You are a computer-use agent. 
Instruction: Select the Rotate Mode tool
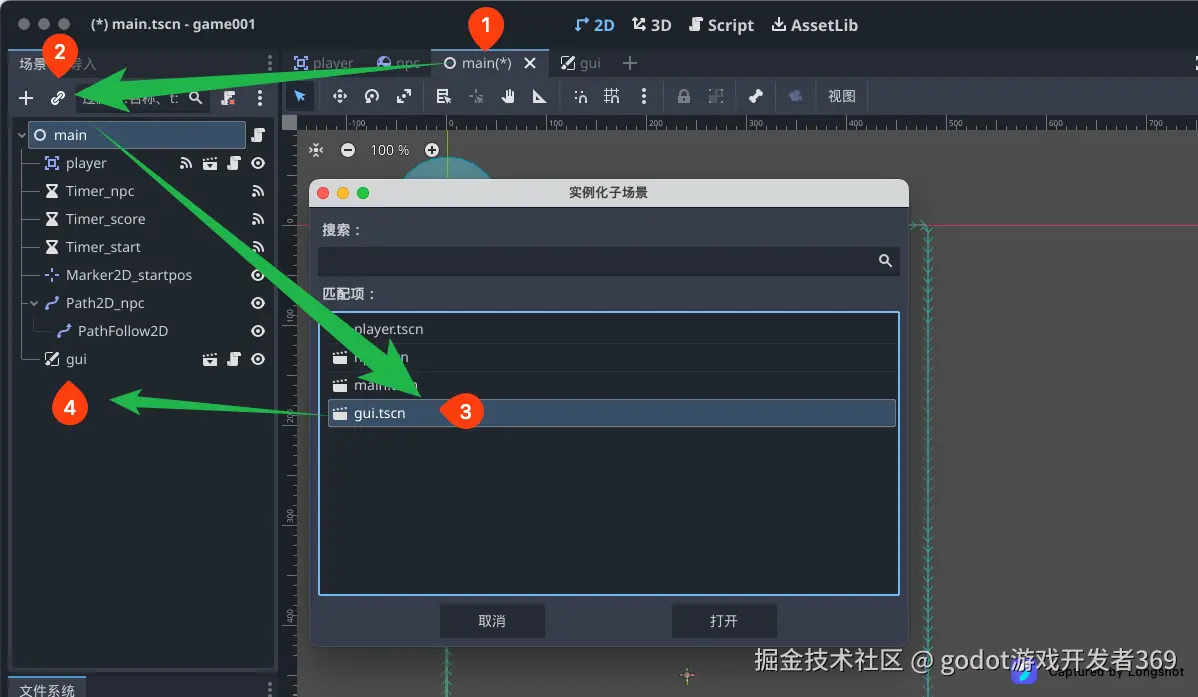tap(372, 96)
